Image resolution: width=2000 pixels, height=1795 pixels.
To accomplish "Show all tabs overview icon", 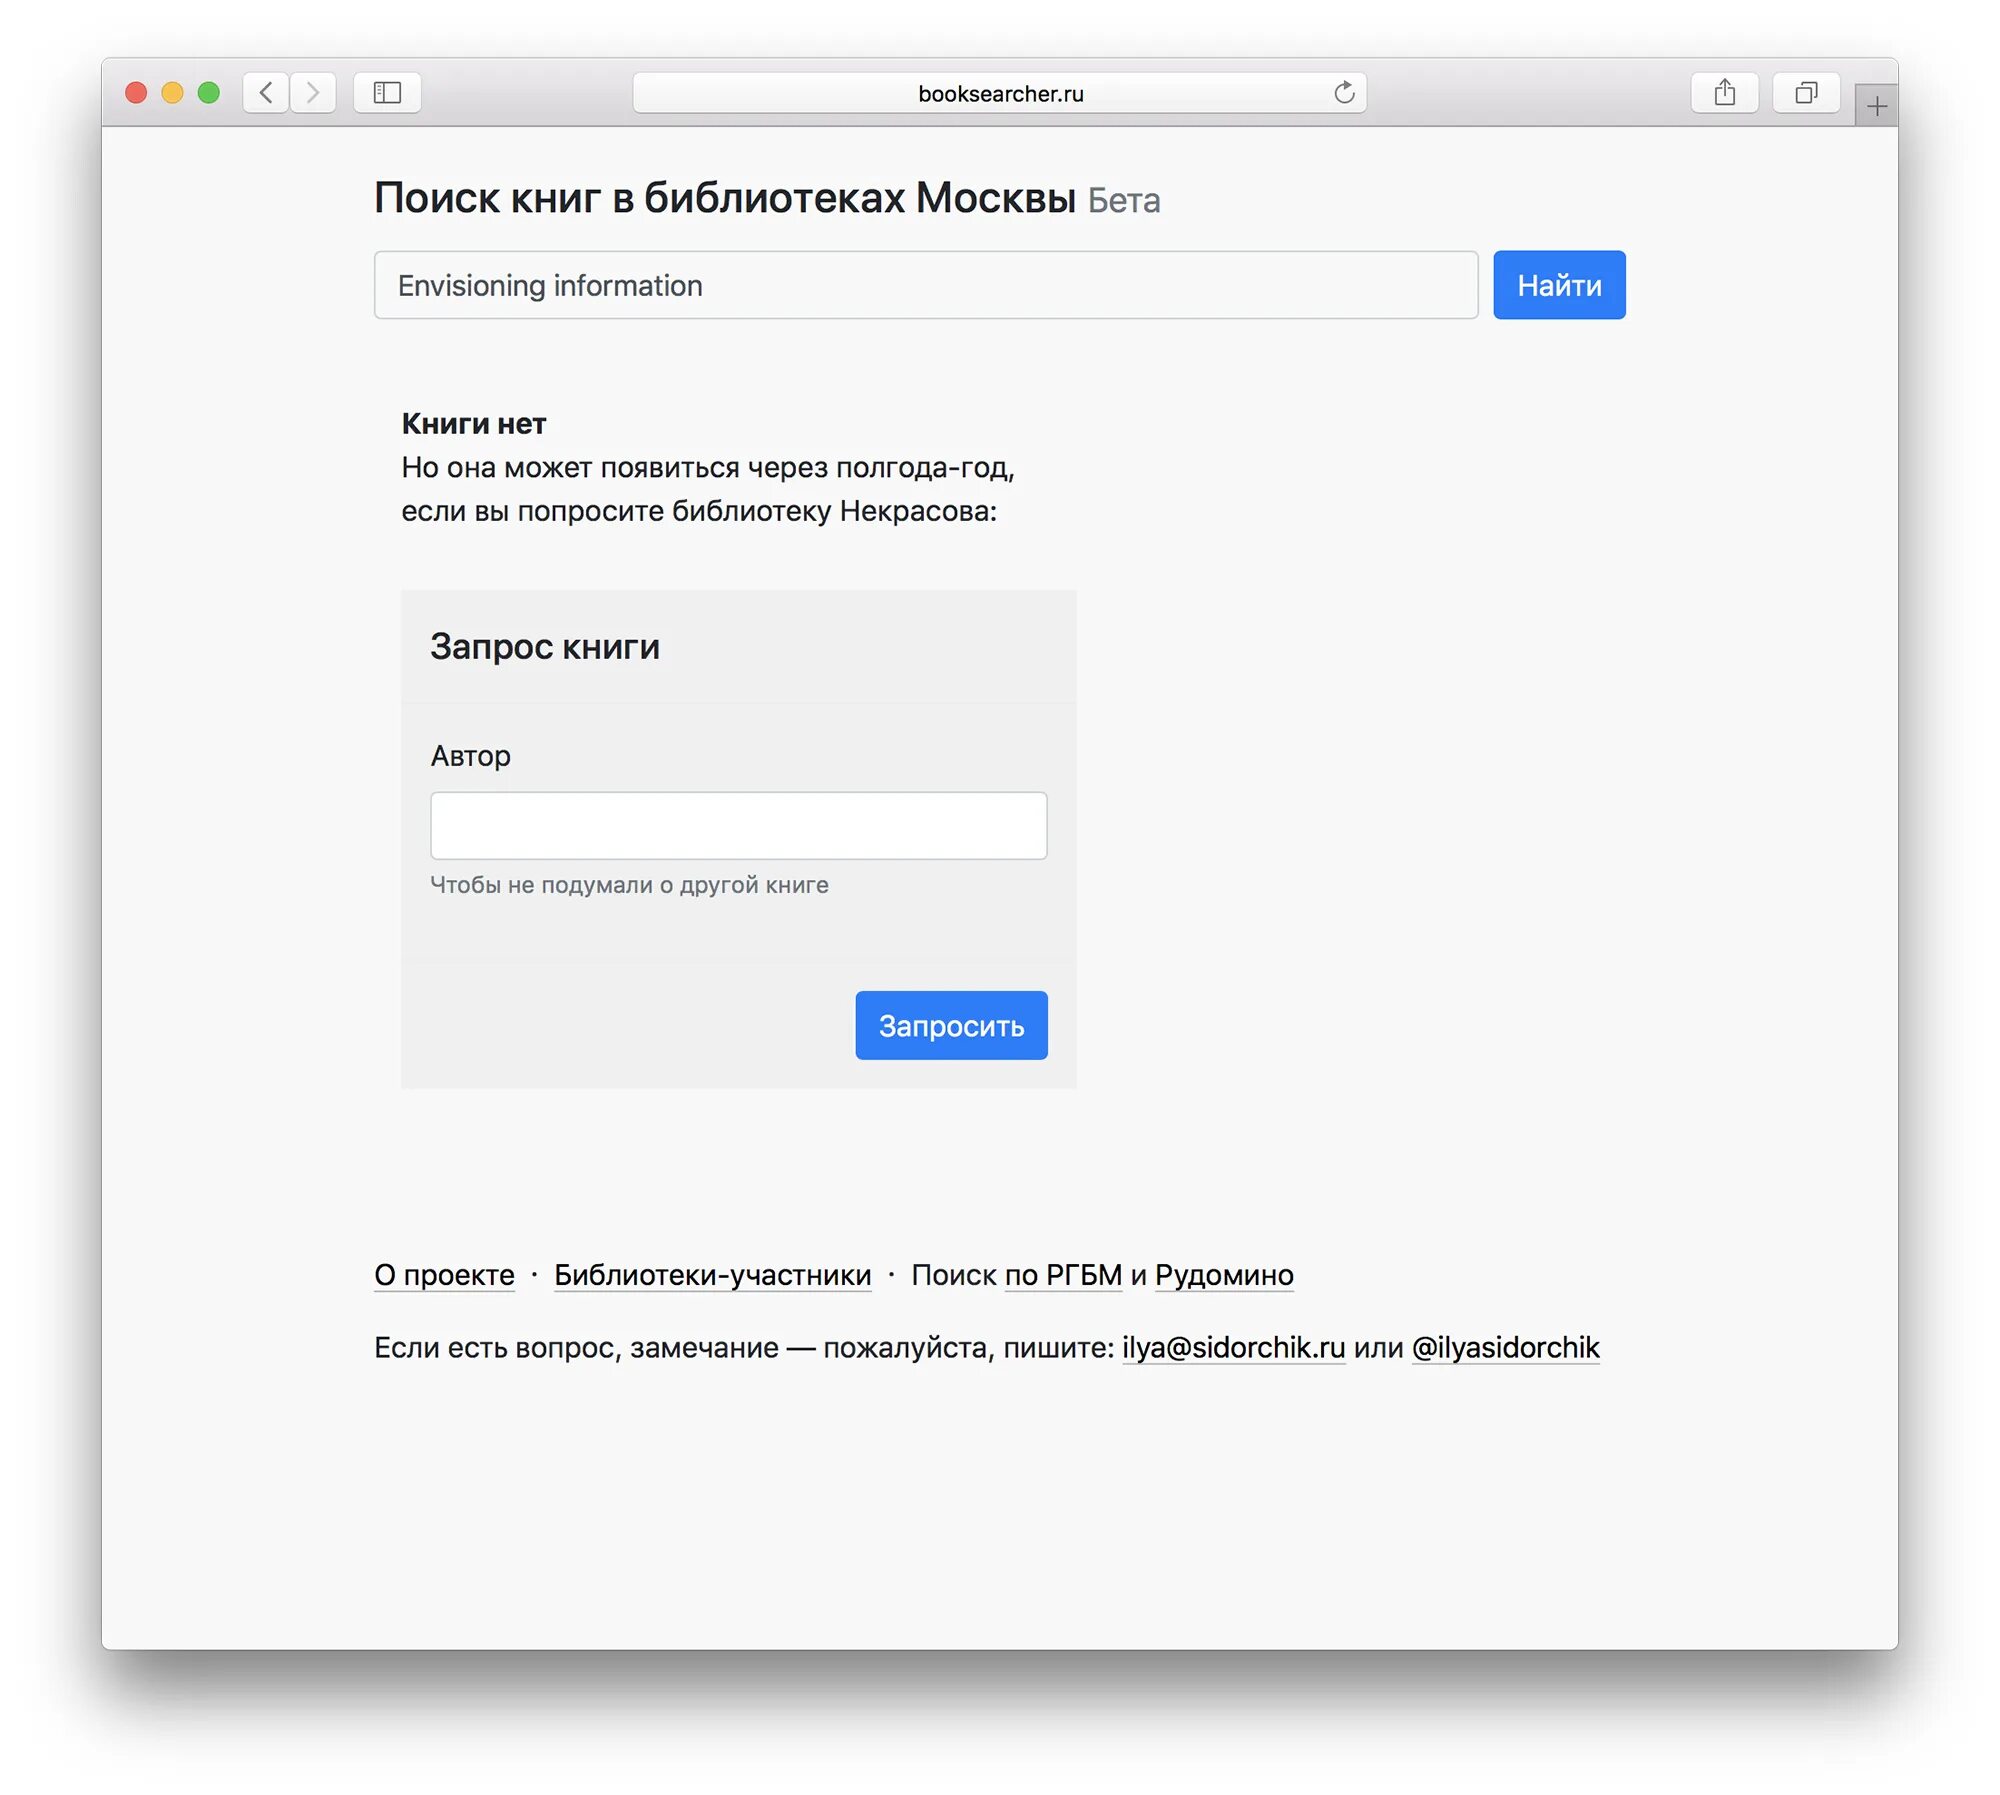I will [x=1805, y=93].
